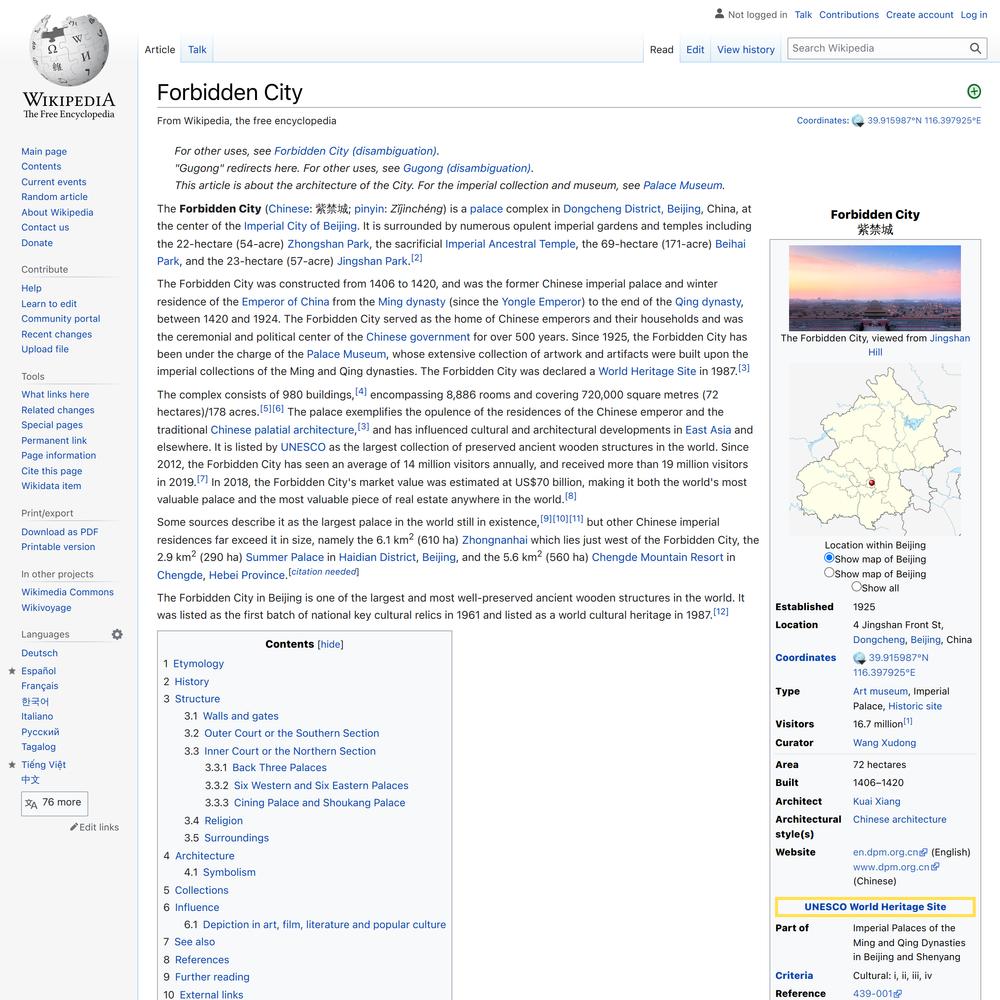
Task: Open Chengde Mountain Resort link
Action: 658,557
